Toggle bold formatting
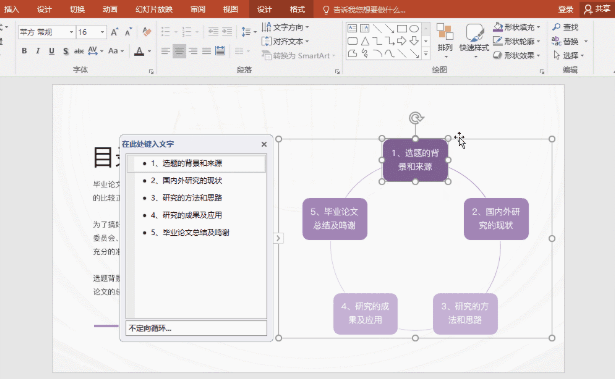 point(24,51)
